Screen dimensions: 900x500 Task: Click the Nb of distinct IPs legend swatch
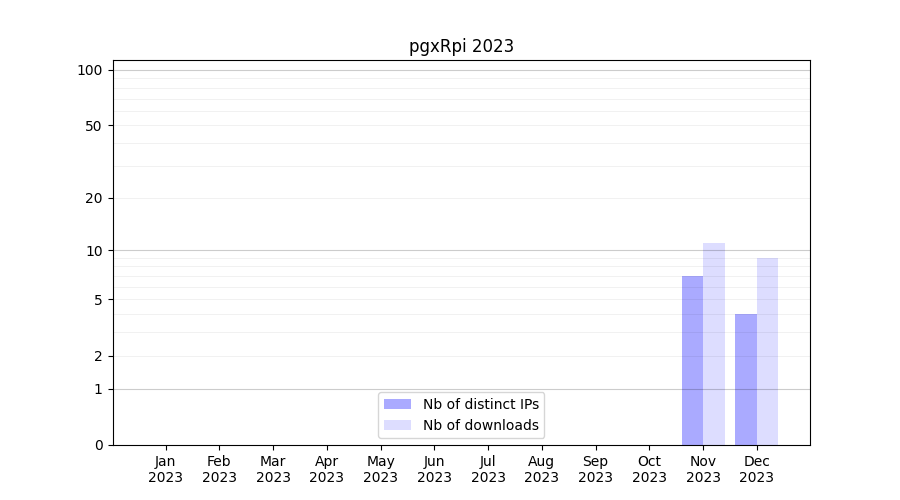pyautogui.click(x=397, y=404)
